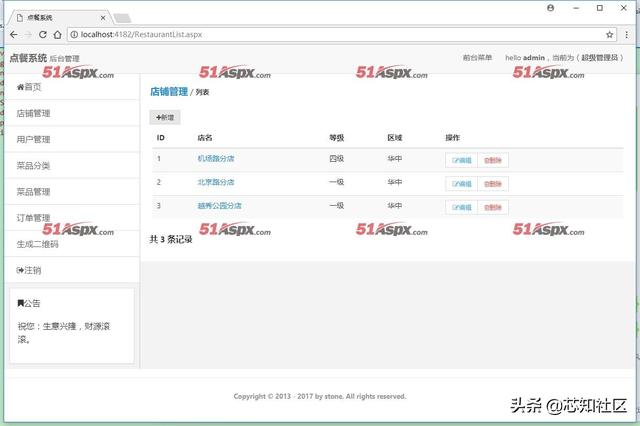The image size is (640, 426).
Task: Bookmark this page with the star icon
Action: (609, 35)
